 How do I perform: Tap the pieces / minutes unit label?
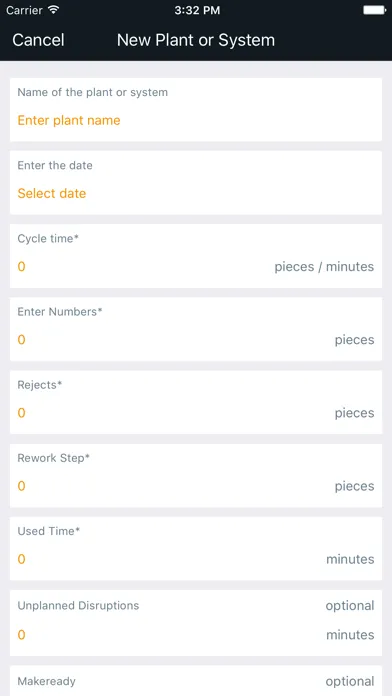click(x=324, y=266)
